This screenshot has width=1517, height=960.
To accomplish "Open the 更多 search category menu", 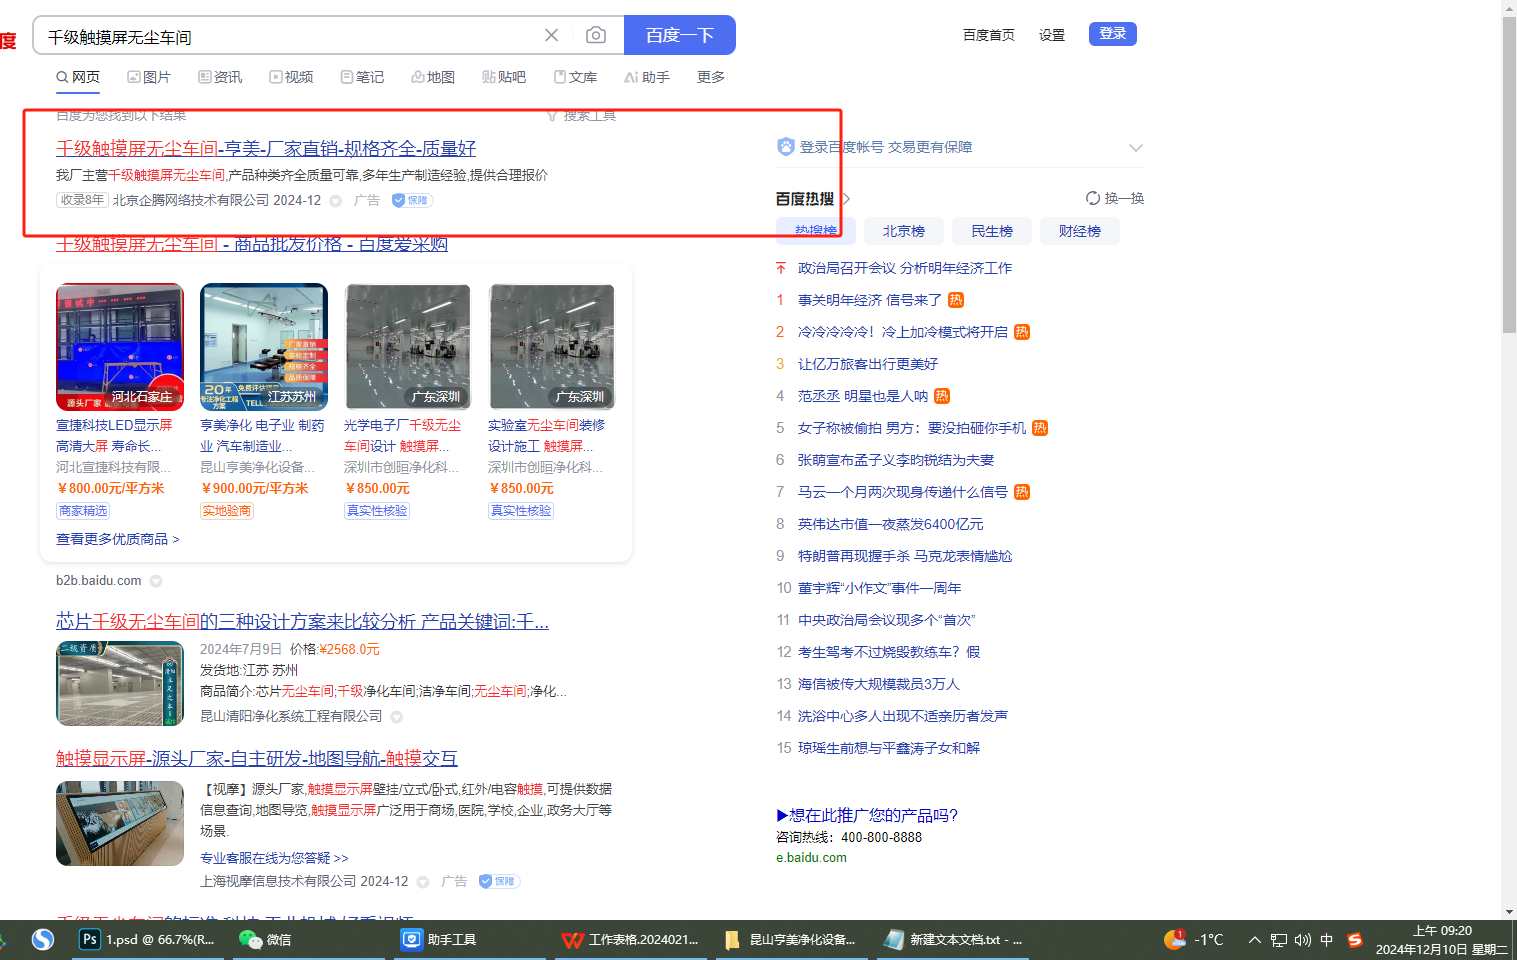I will point(711,77).
